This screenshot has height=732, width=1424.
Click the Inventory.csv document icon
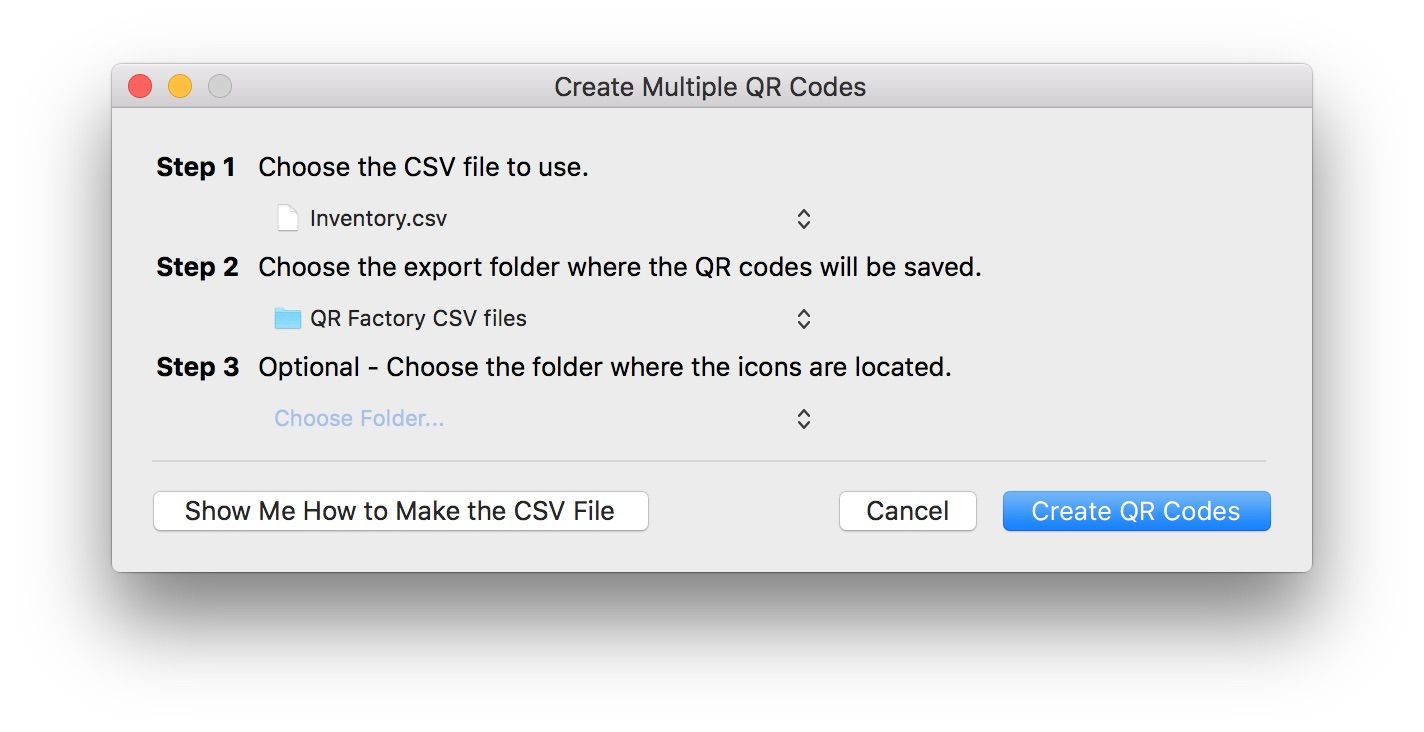click(x=288, y=218)
